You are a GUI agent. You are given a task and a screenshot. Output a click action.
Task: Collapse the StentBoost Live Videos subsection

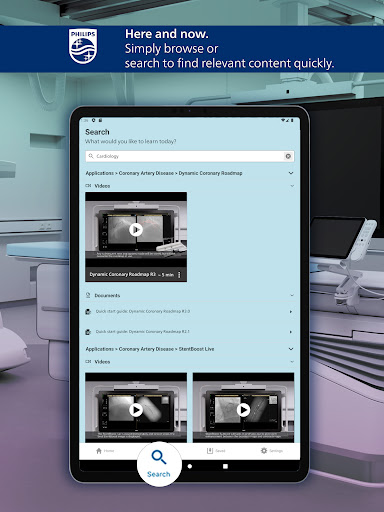coord(292,362)
